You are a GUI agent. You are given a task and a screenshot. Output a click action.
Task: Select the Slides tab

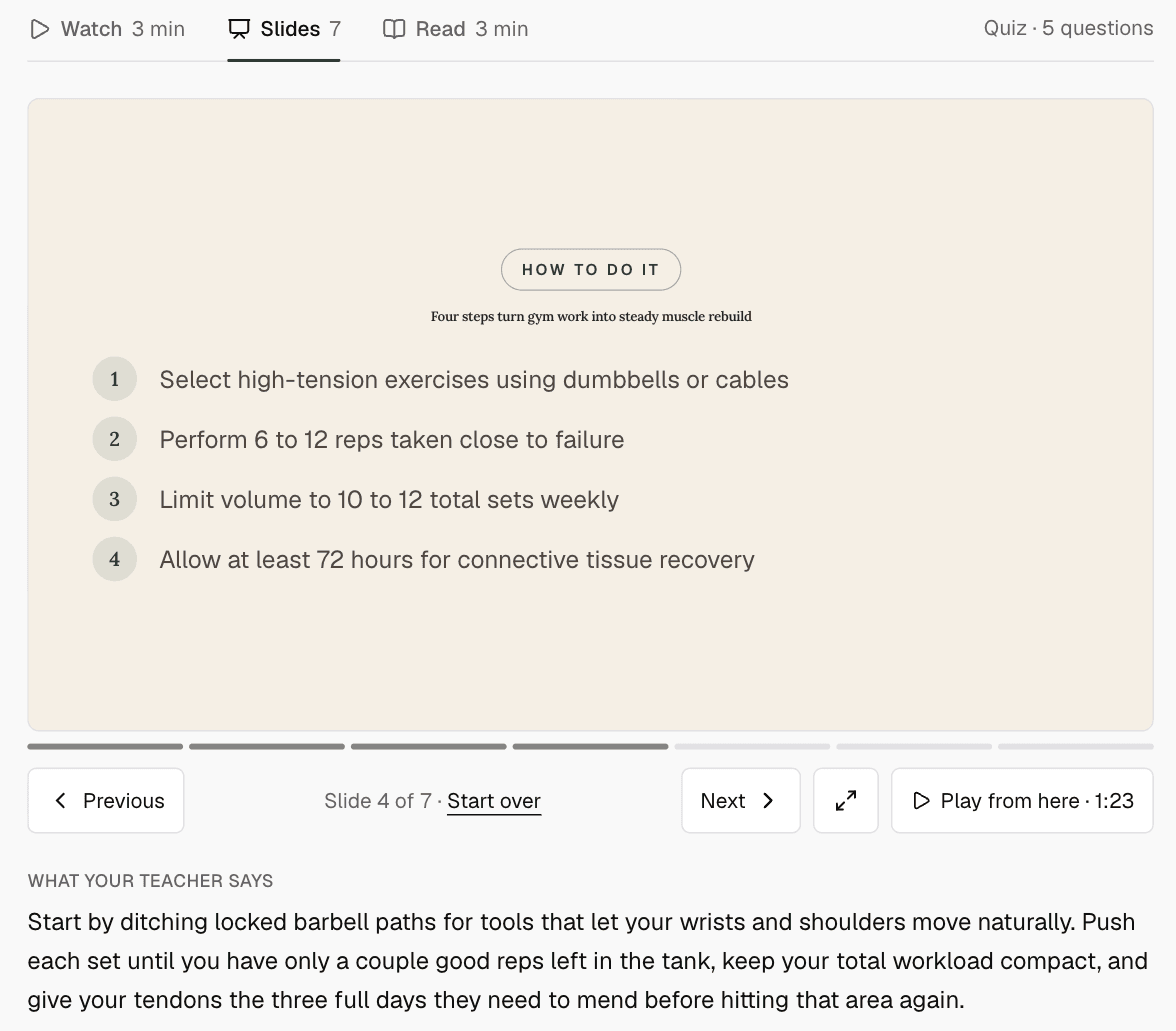tap(284, 29)
